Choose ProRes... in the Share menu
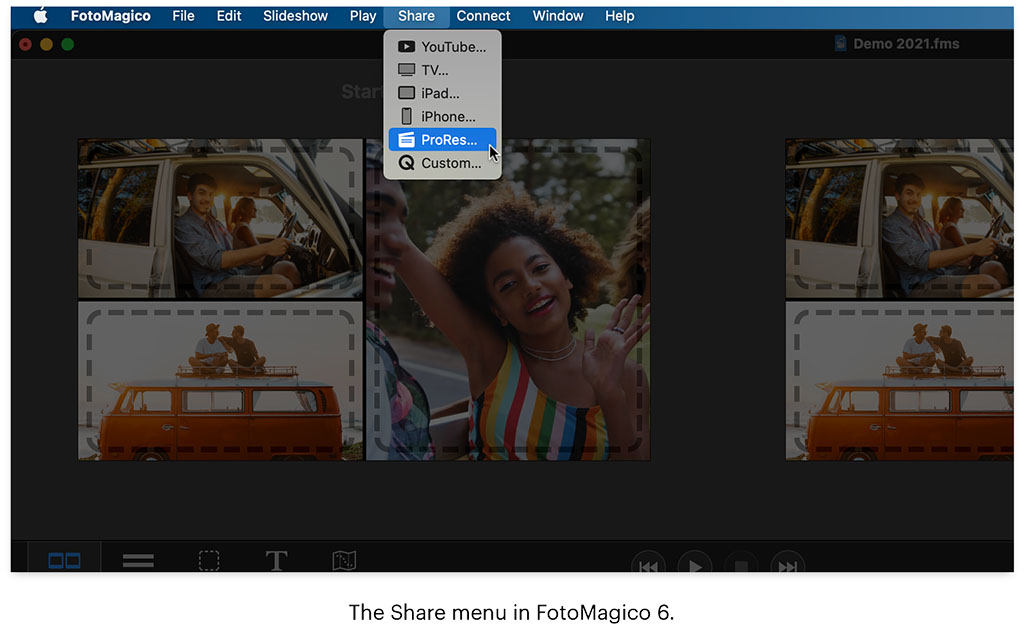Screen dimensions: 1024x635 [442, 140]
